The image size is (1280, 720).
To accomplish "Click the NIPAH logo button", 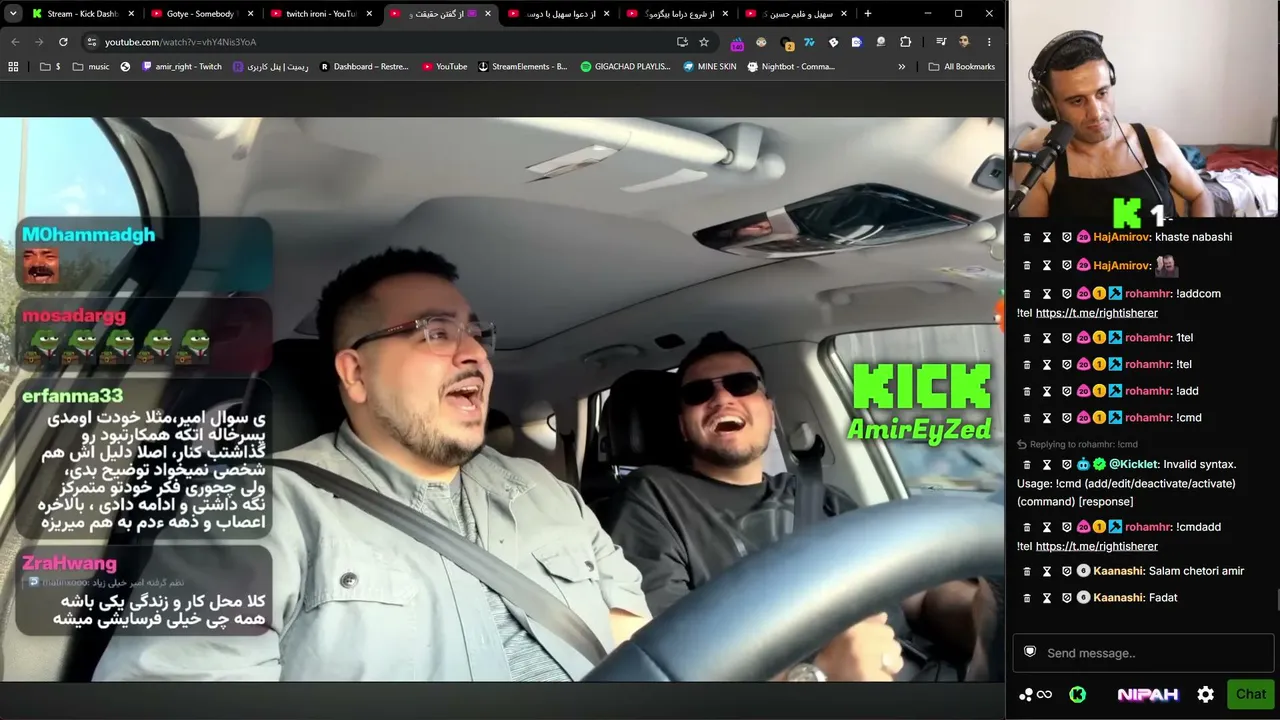I will pyautogui.click(x=1147, y=695).
